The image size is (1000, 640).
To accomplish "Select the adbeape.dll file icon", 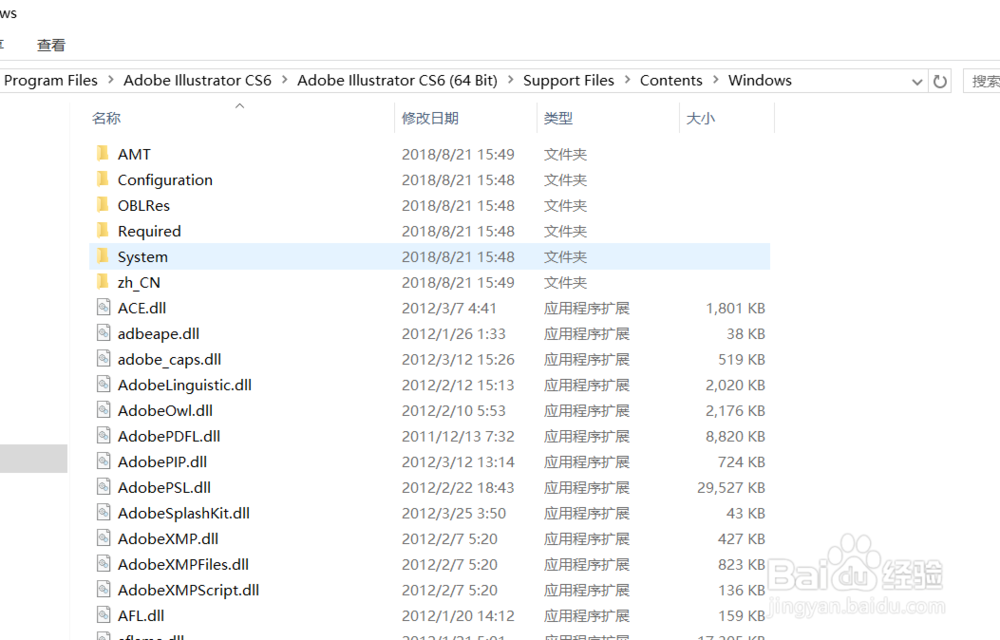I will click(x=103, y=333).
